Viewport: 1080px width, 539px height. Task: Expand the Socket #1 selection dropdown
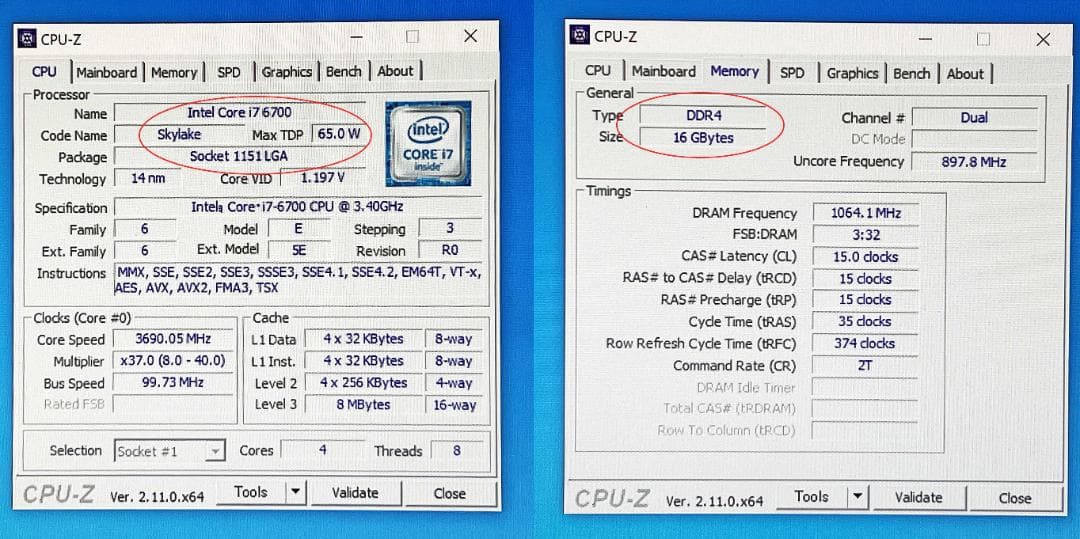click(216, 452)
